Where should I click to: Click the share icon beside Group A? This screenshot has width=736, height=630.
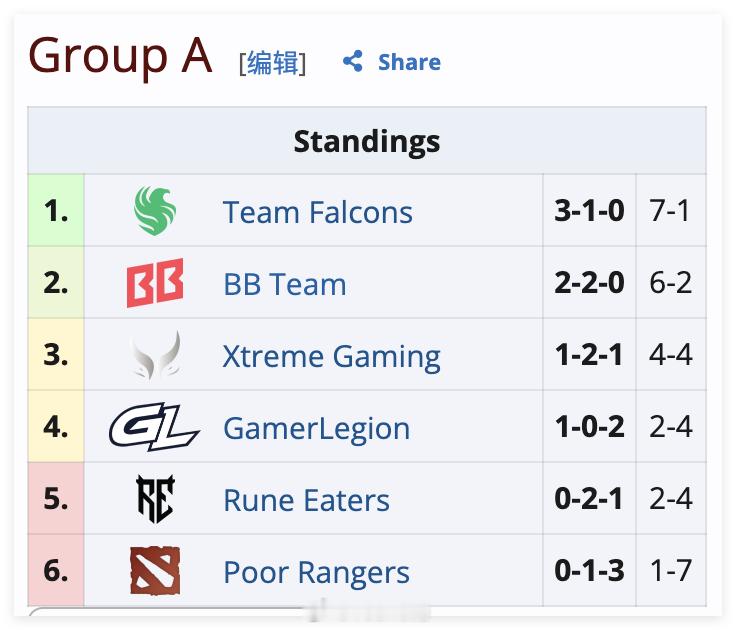pos(353,61)
